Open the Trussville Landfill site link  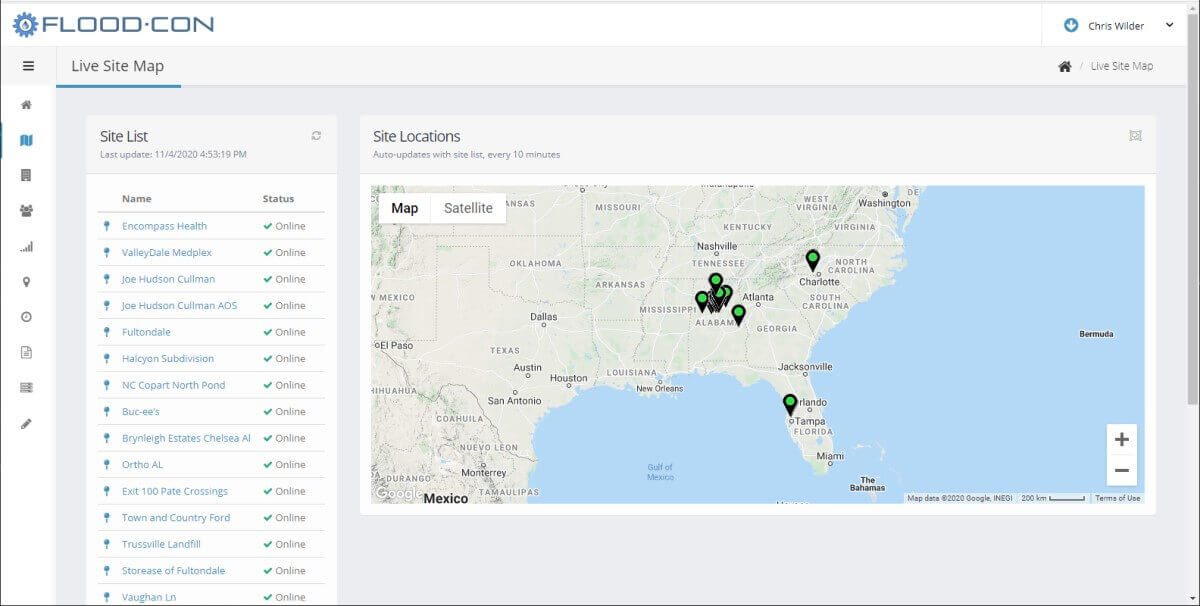(161, 544)
